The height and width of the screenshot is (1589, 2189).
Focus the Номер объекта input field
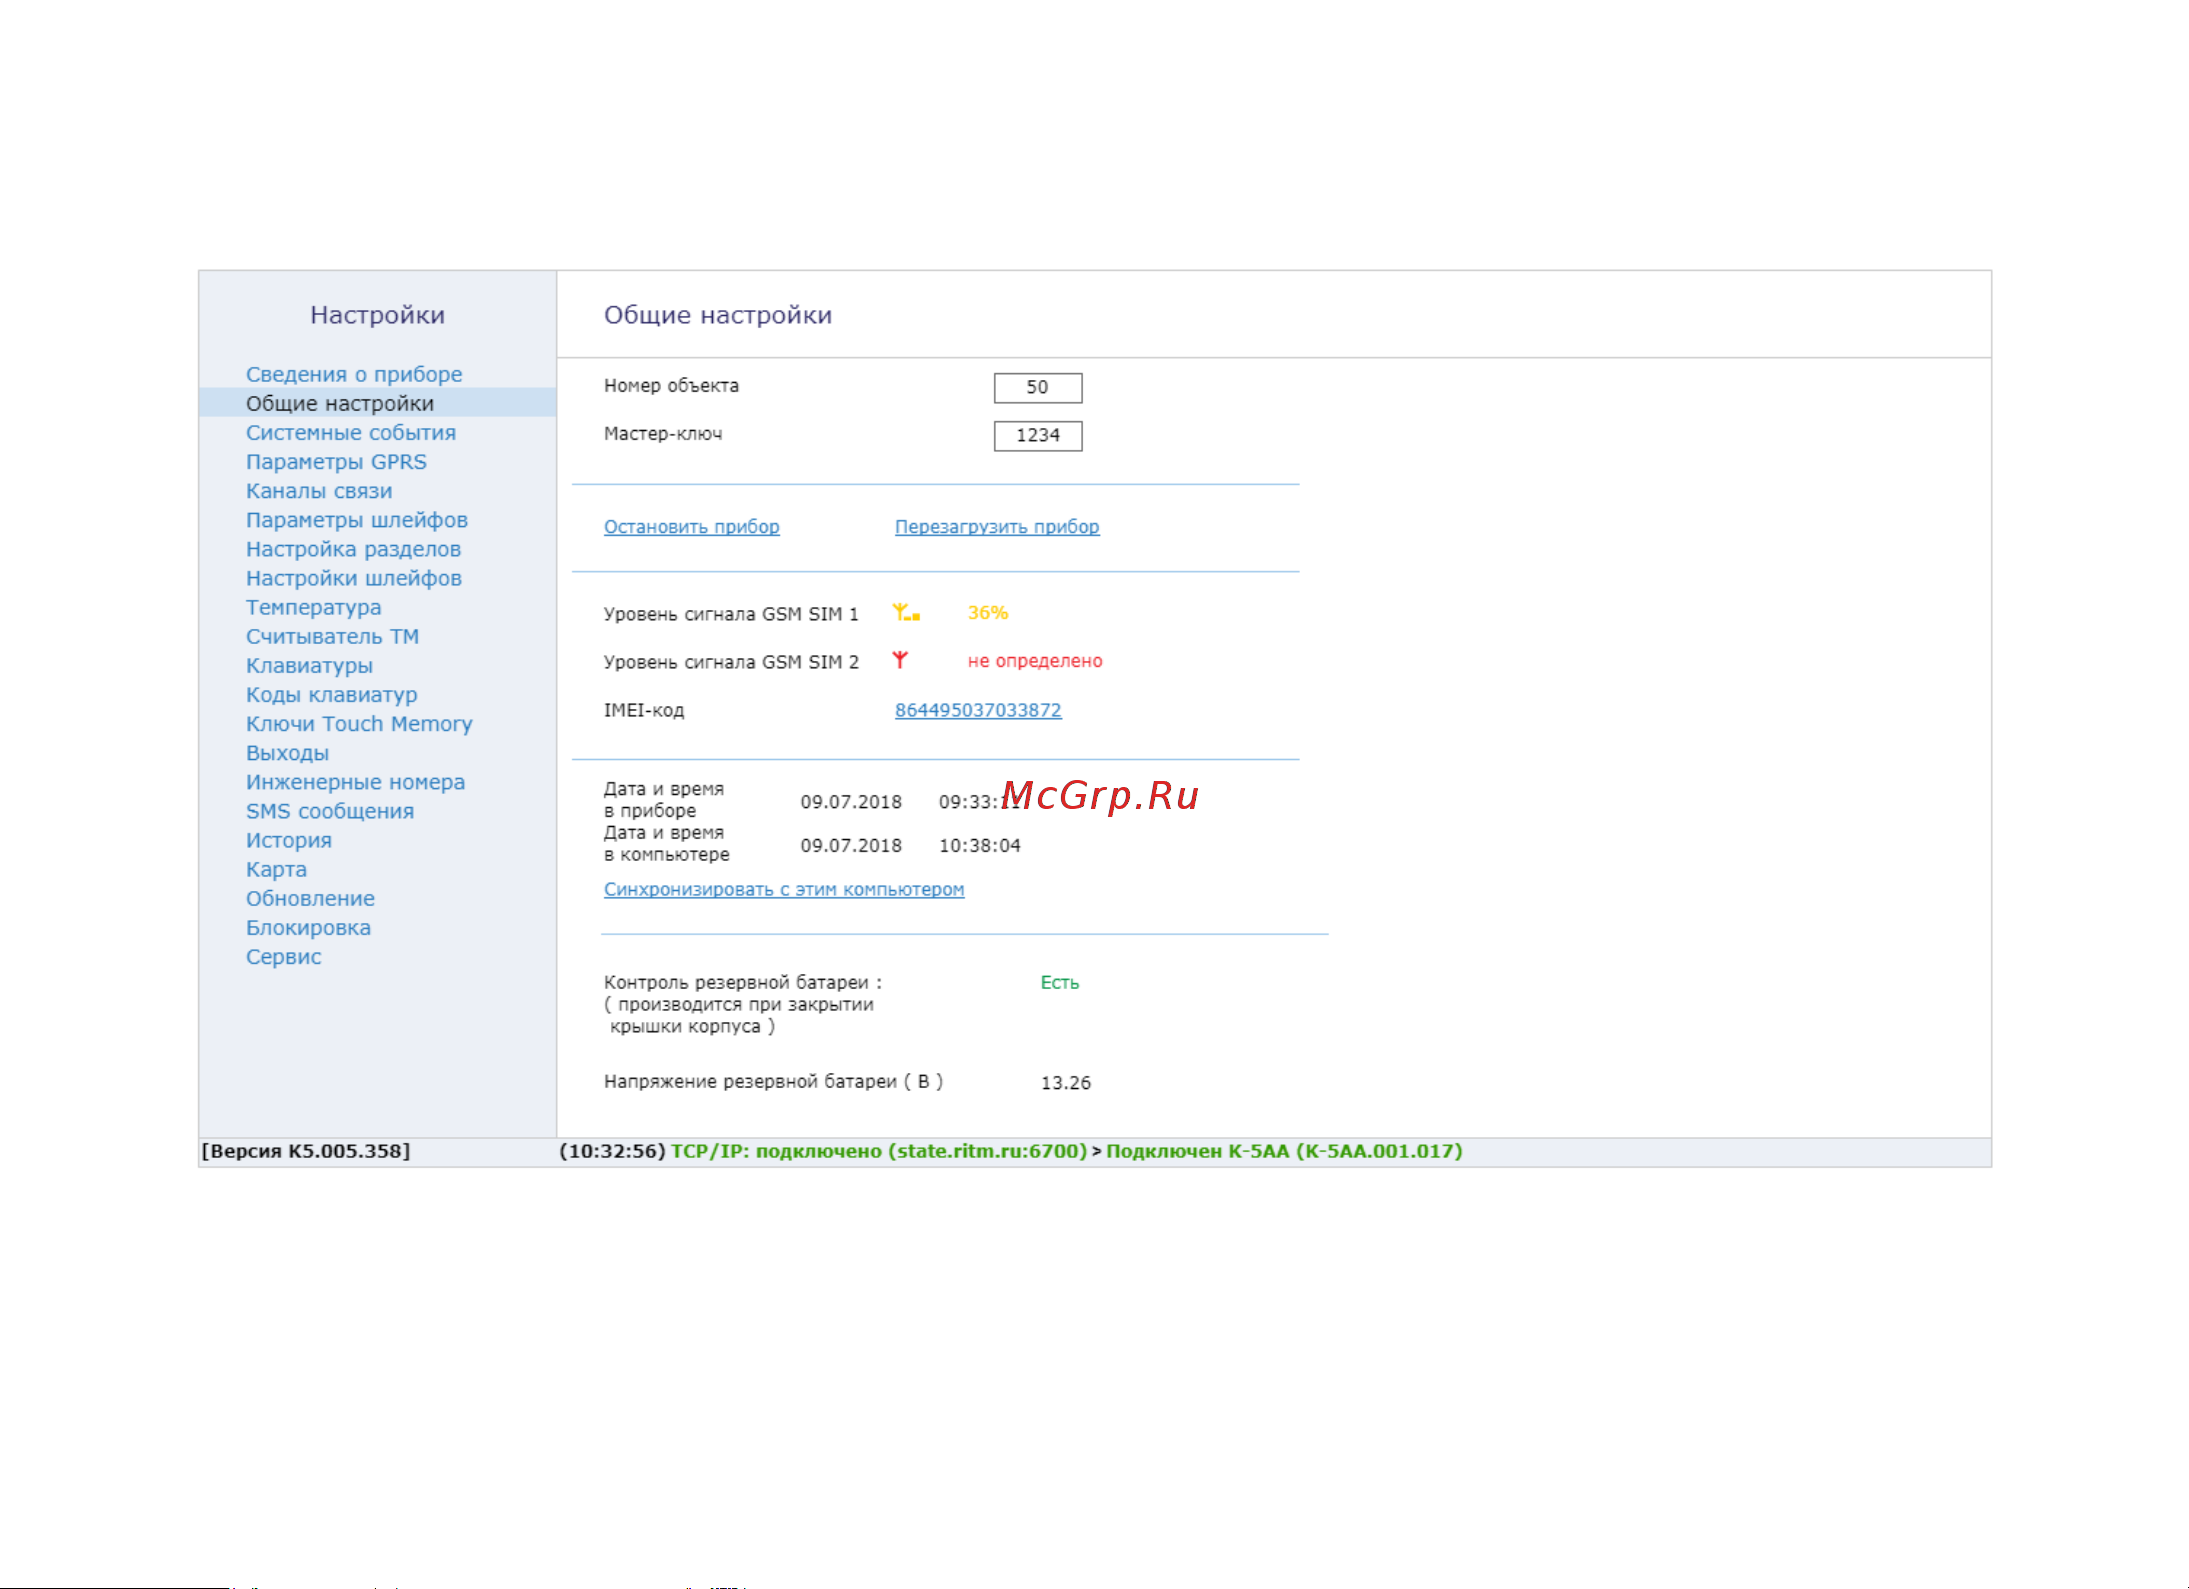1038,387
